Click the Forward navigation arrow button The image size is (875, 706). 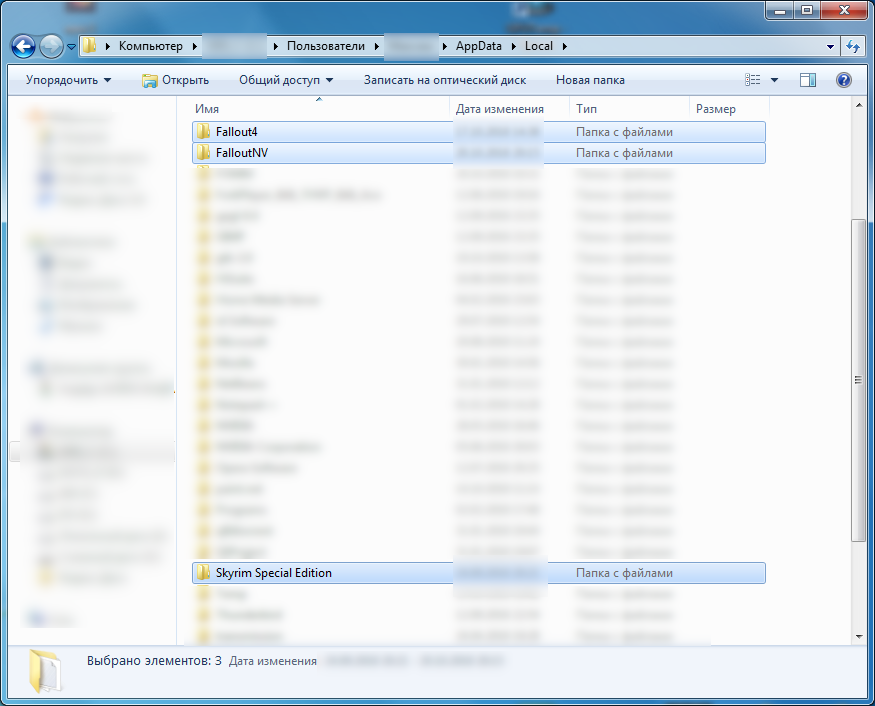(51, 46)
